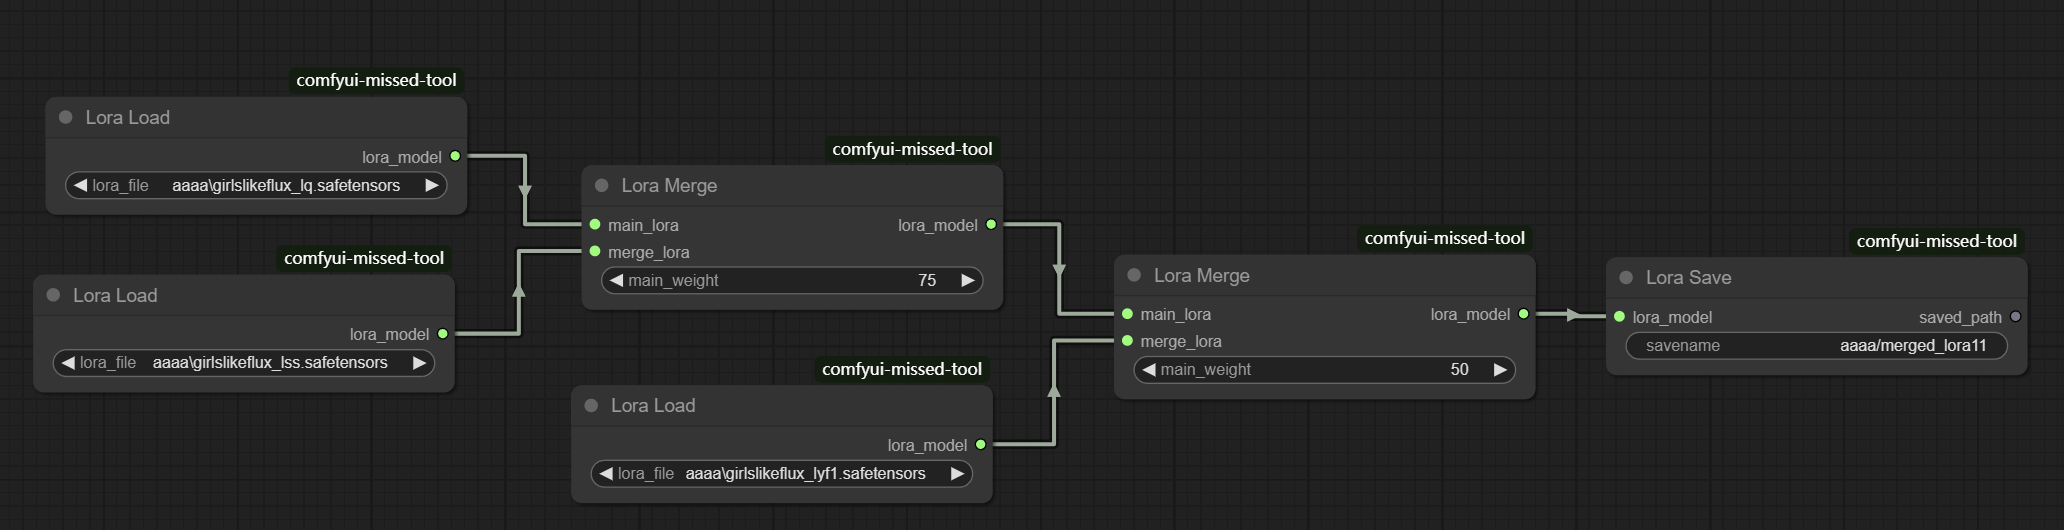Click next arrow on girlslikeflux_lq lora_file
Screen dimensions: 2064x530
(432, 185)
